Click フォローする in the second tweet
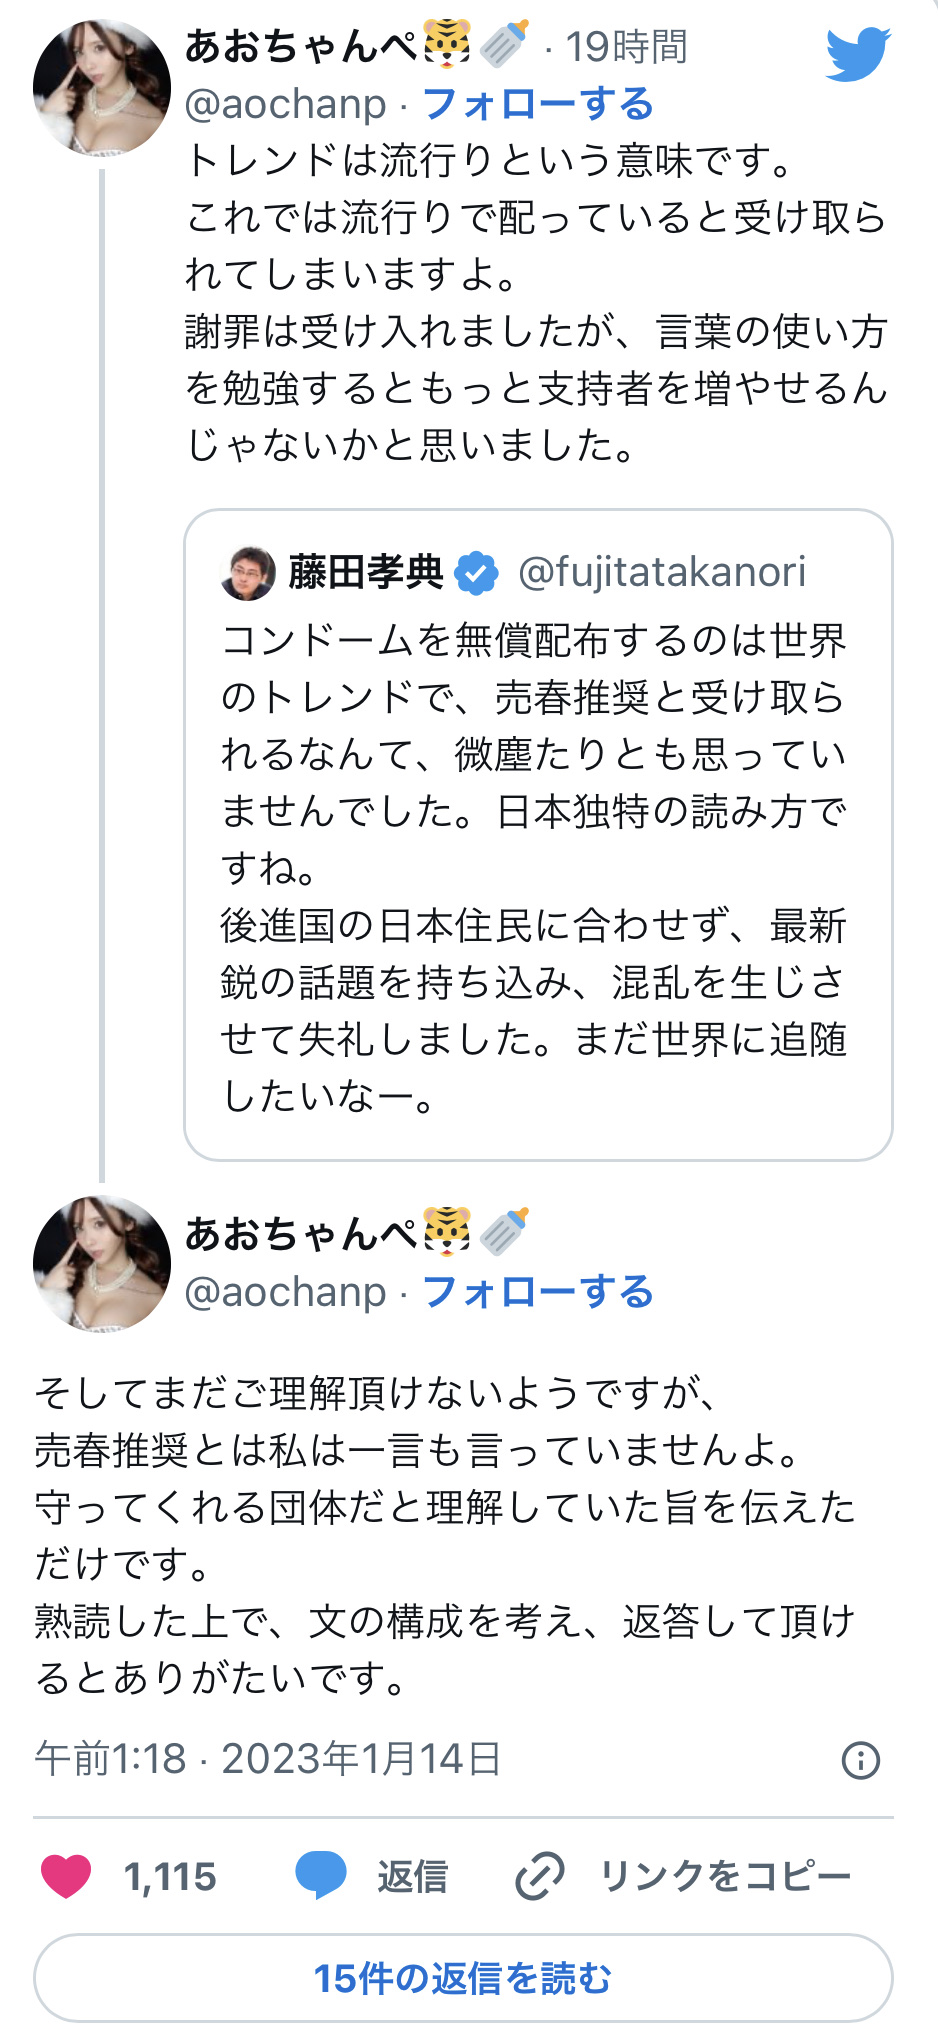 538,1292
